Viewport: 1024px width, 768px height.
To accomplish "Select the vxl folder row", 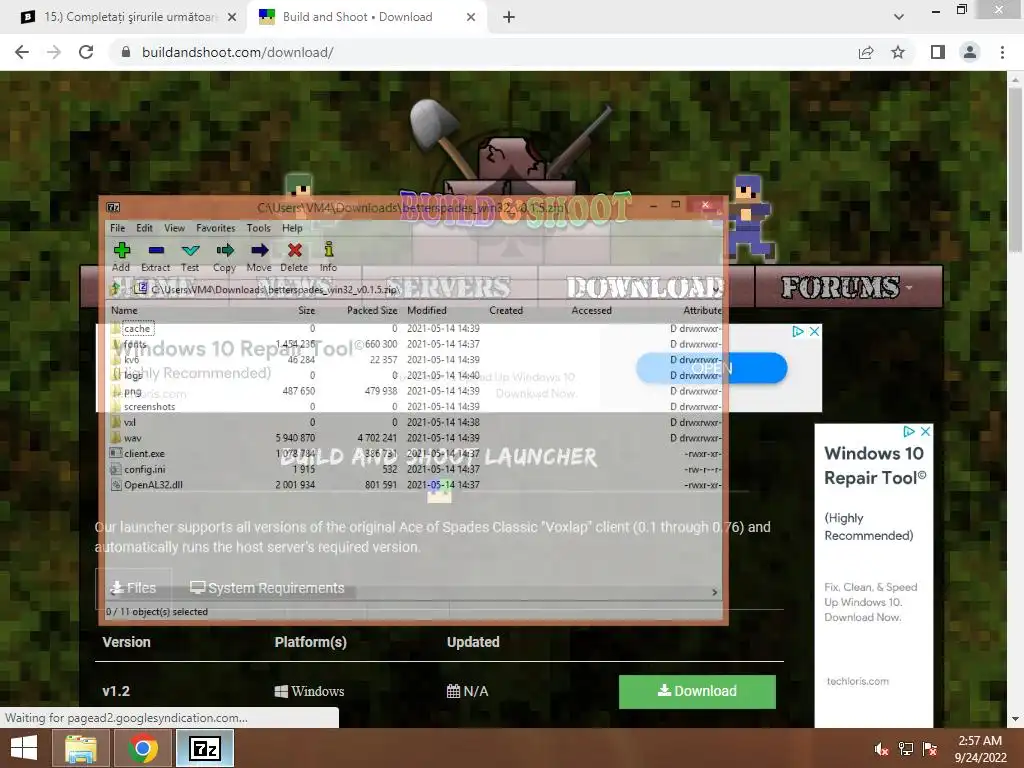I will (415, 423).
